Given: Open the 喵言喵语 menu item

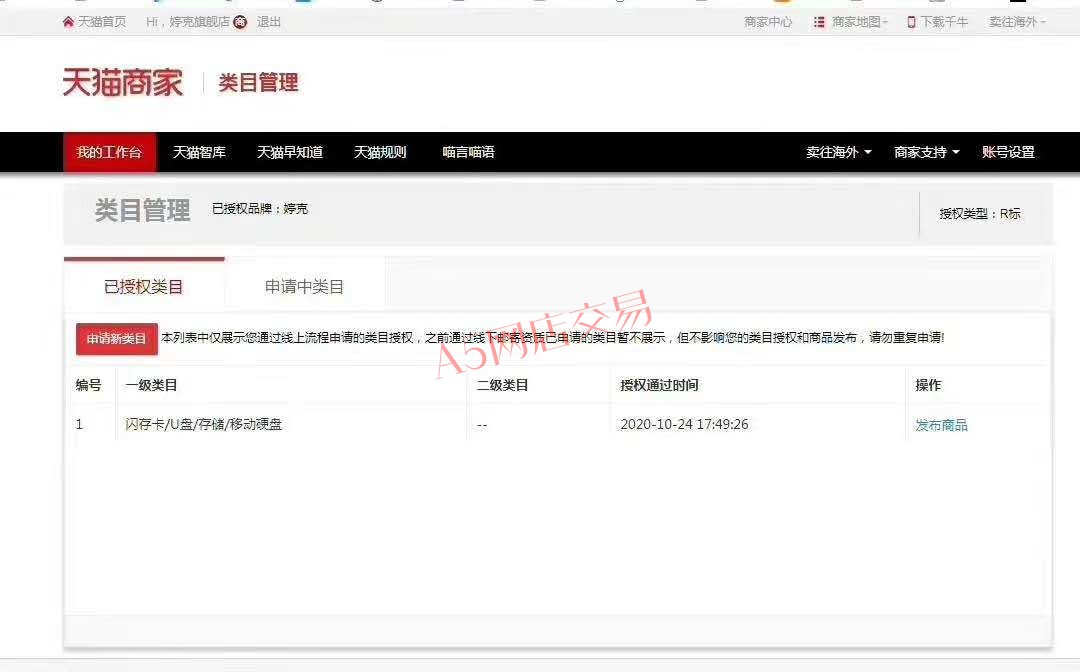Looking at the screenshot, I should click(468, 152).
